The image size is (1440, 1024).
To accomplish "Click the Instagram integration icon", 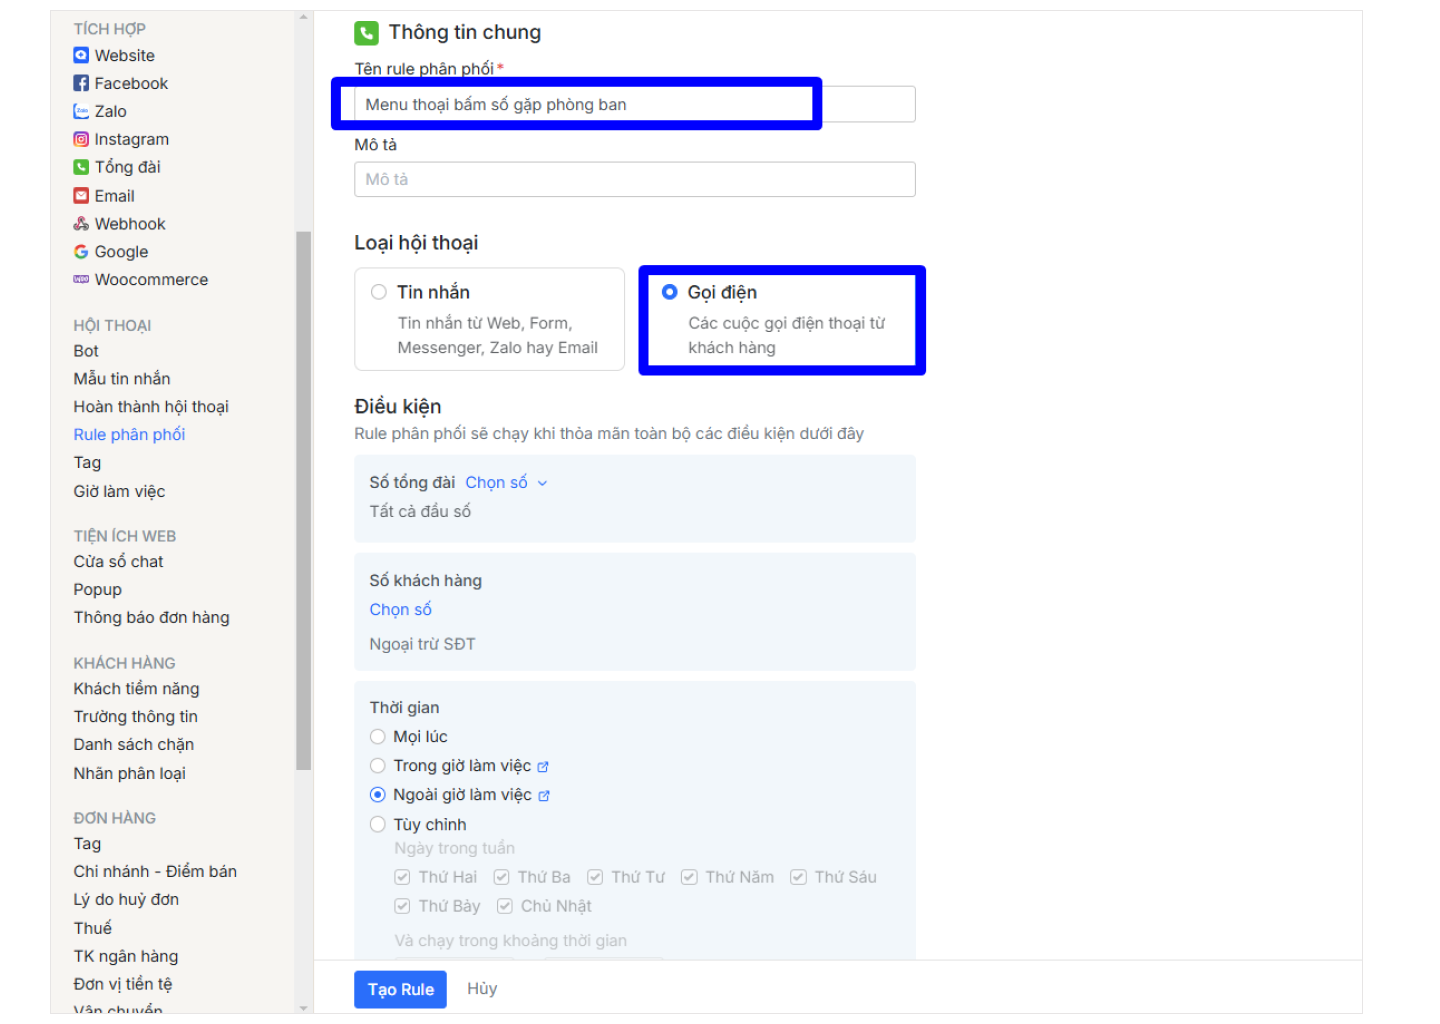I will pyautogui.click(x=81, y=140).
